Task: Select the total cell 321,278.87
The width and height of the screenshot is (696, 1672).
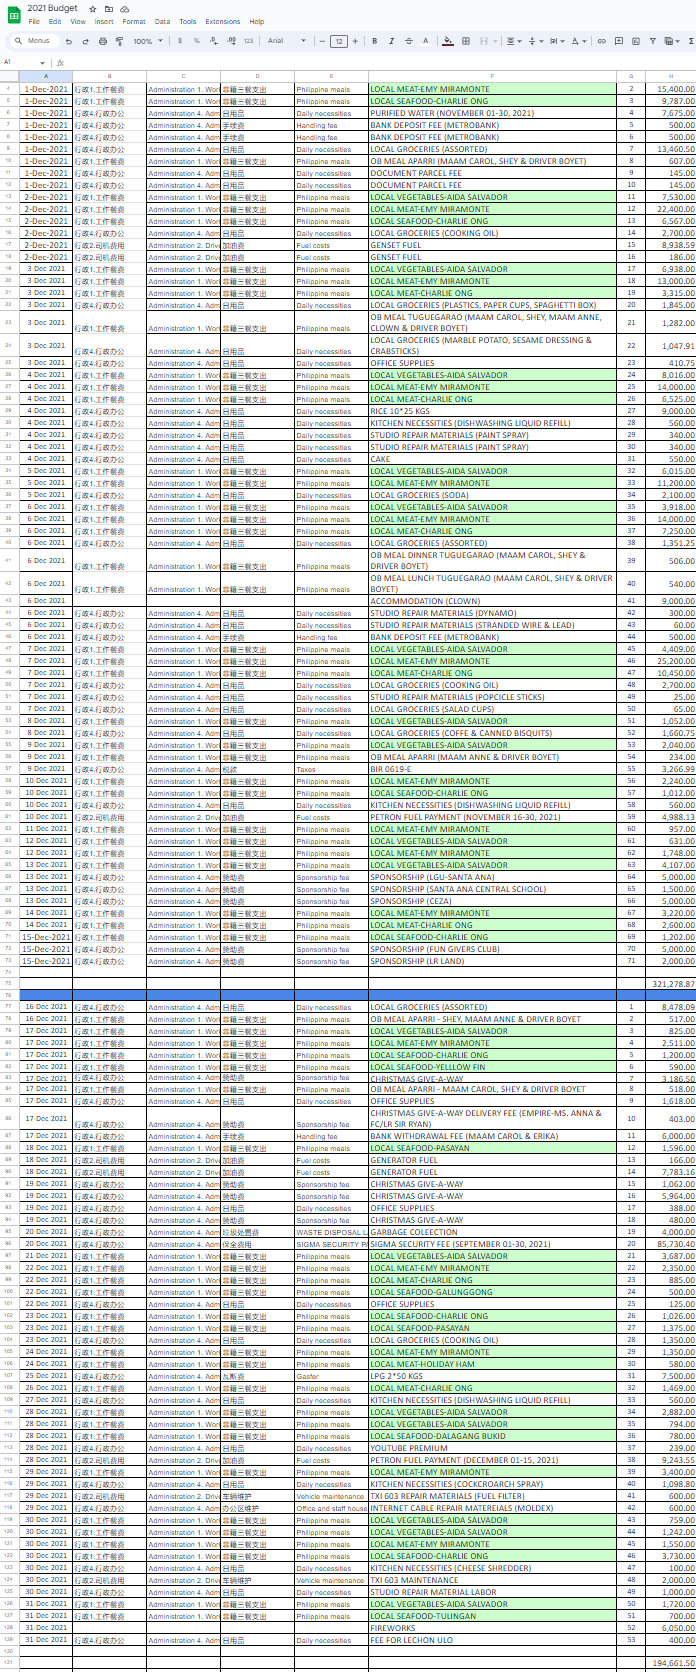Action: click(x=671, y=985)
